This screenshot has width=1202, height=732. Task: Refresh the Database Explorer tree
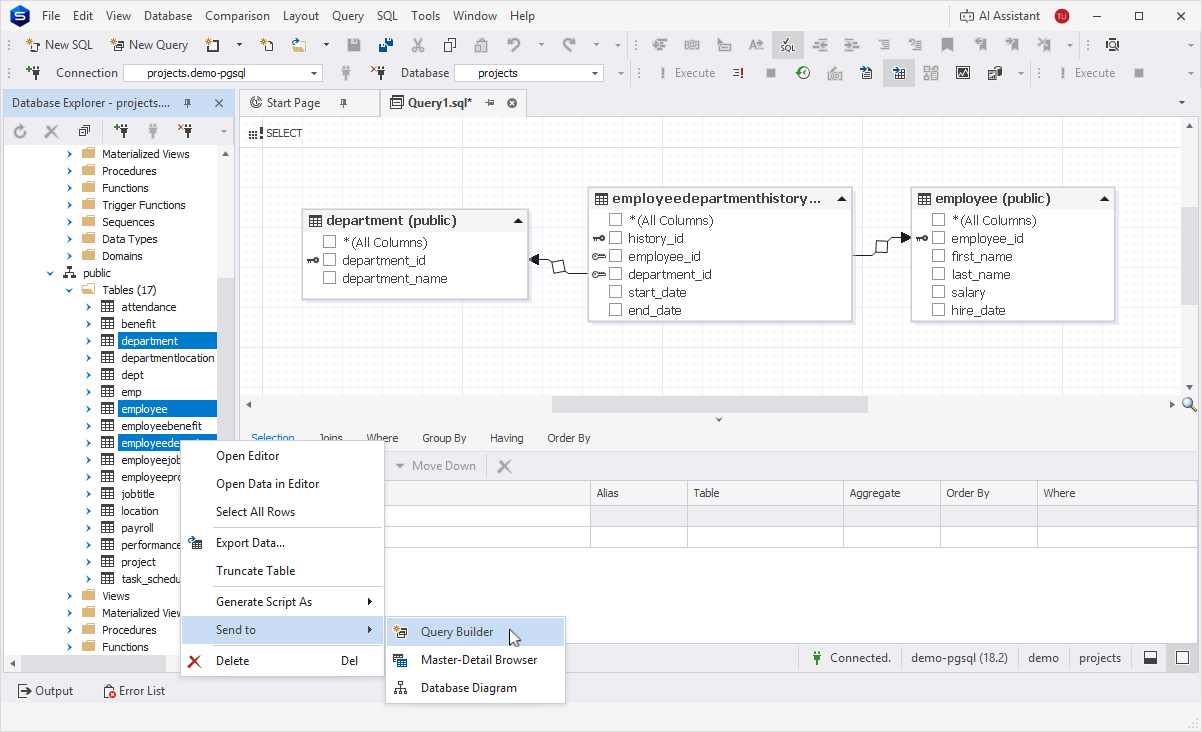coord(20,131)
